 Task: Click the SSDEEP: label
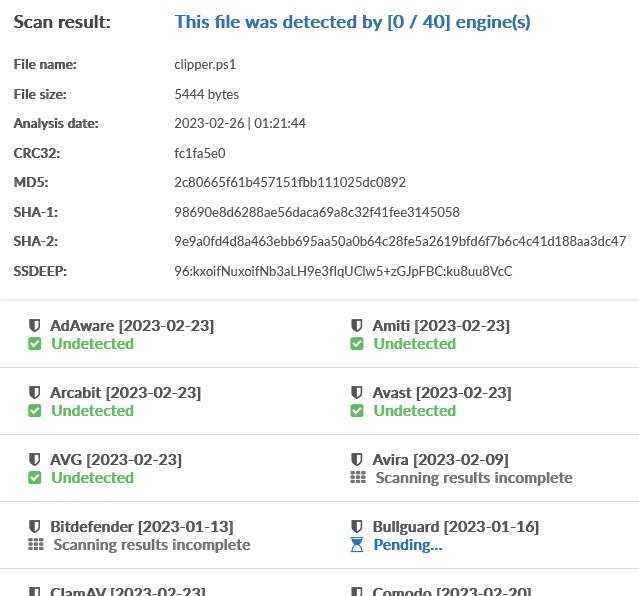[40, 271]
